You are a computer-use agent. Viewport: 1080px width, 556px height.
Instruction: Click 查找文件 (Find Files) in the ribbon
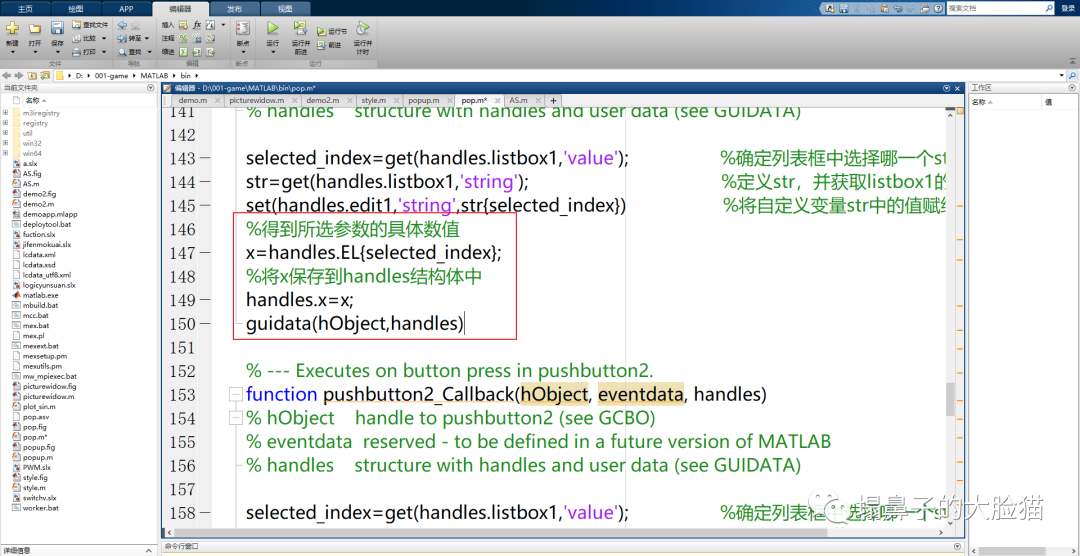(x=90, y=25)
